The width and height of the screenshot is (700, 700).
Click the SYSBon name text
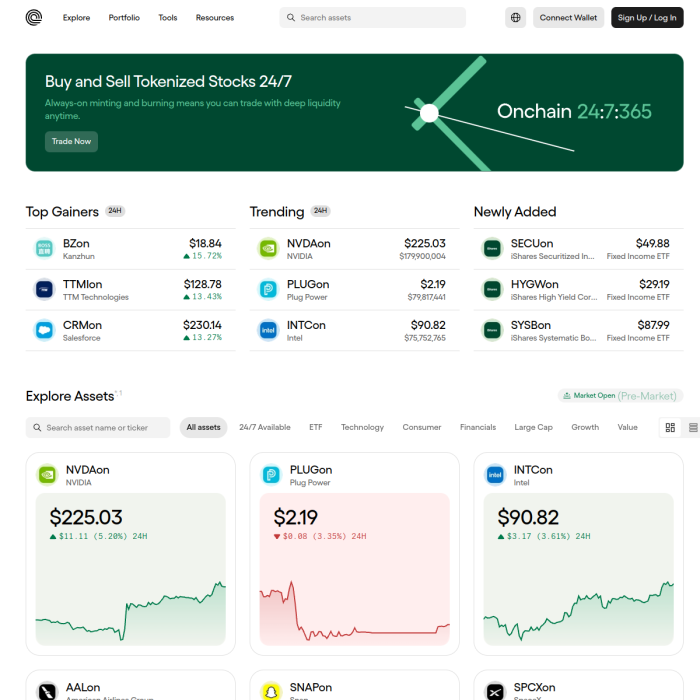coord(531,325)
